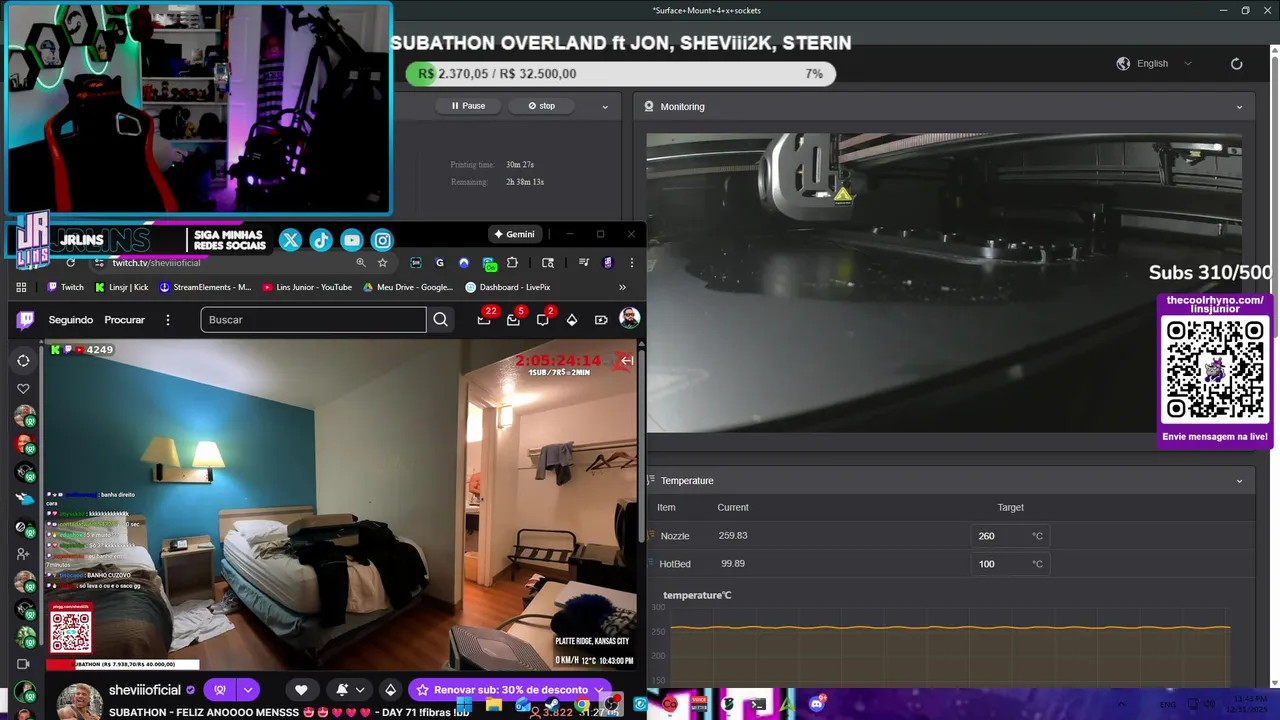Open Twitch inbox icon with 5 badge
Image resolution: width=1280 pixels, height=720 pixels.
tap(513, 320)
